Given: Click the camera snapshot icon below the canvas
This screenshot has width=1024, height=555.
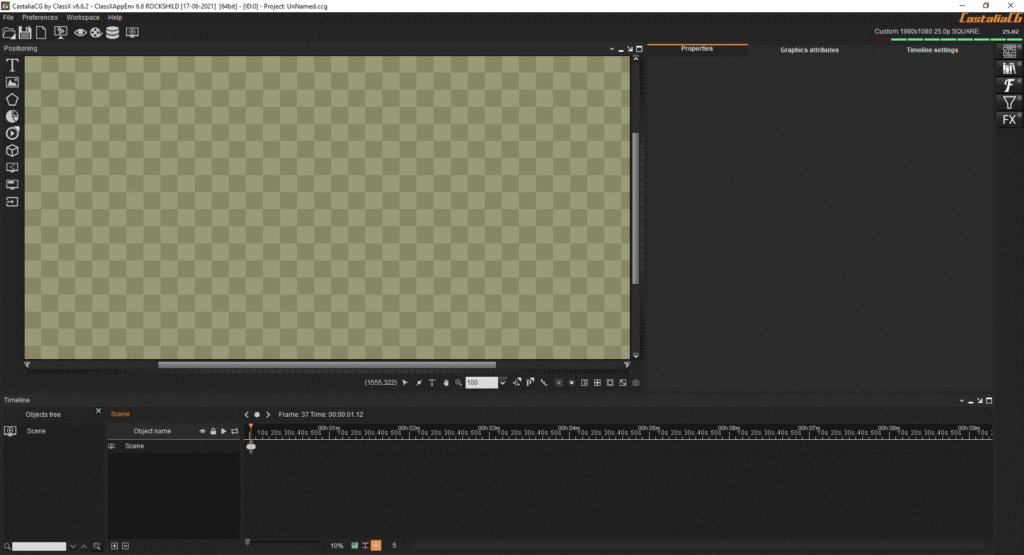Looking at the screenshot, I should 635,383.
